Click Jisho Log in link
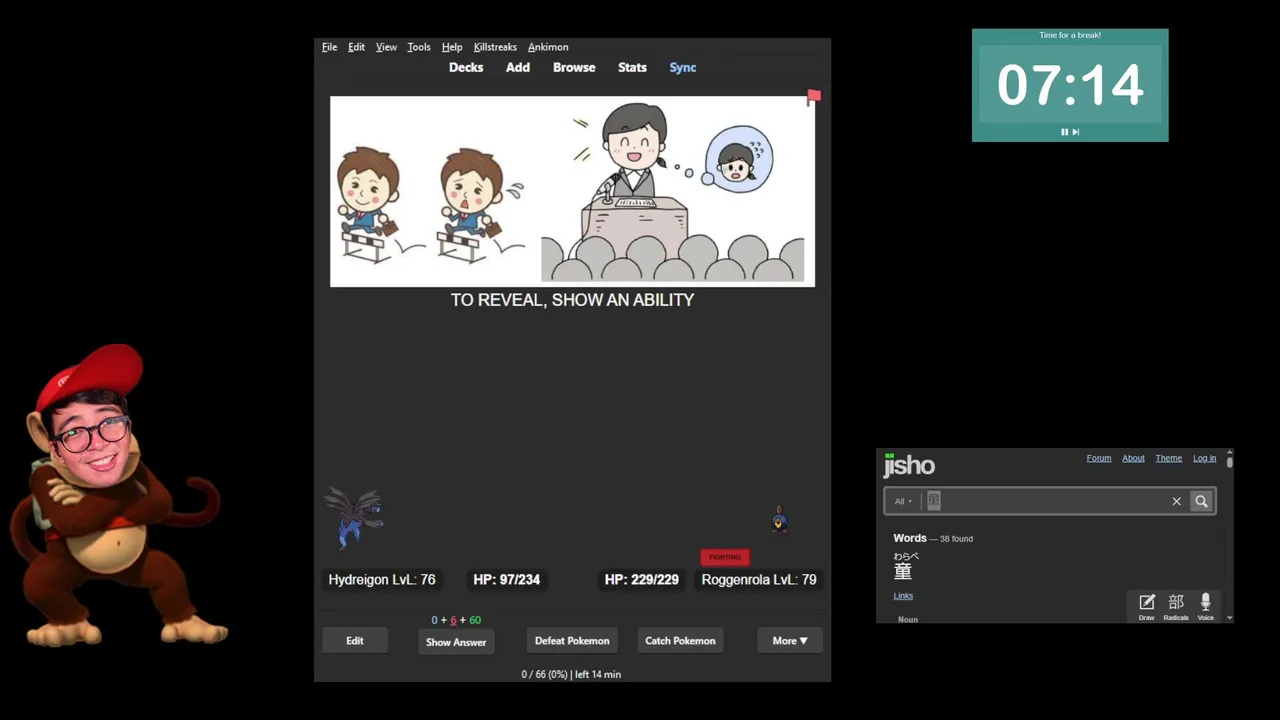1280x720 pixels. click(1204, 458)
